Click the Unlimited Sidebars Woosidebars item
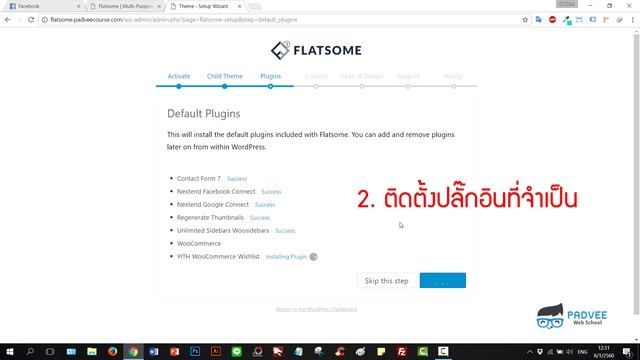 (x=223, y=231)
